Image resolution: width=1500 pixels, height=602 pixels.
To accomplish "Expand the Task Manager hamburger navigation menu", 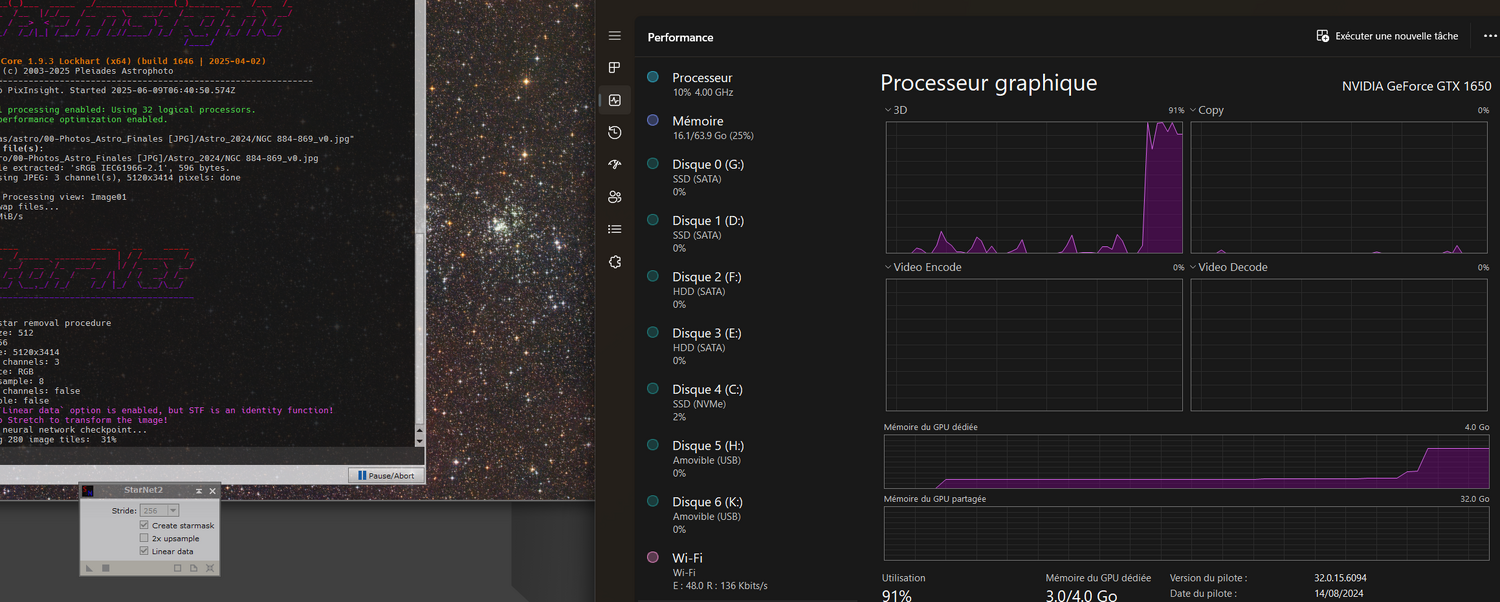I will click(615, 36).
